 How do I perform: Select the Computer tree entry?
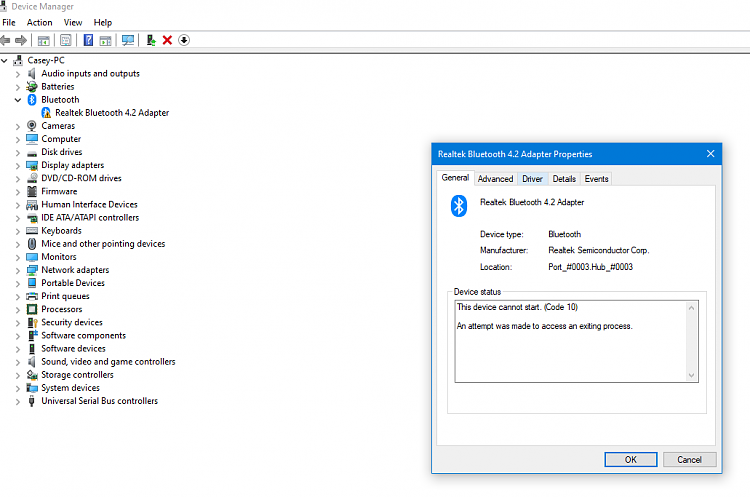tap(61, 139)
